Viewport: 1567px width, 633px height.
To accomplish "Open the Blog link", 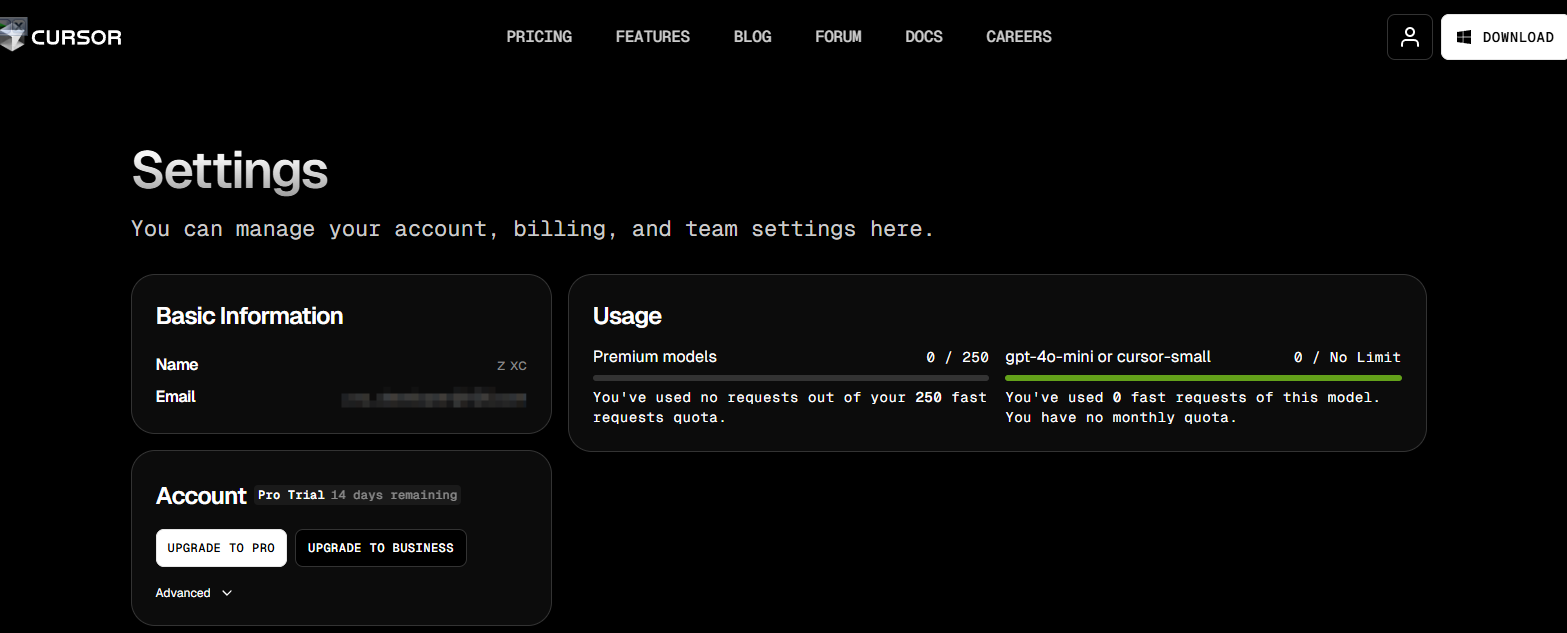I will (752, 37).
